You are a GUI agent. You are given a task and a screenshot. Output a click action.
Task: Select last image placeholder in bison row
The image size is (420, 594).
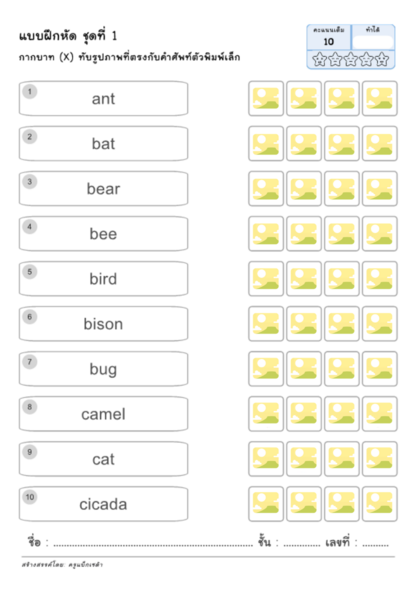pos(379,324)
